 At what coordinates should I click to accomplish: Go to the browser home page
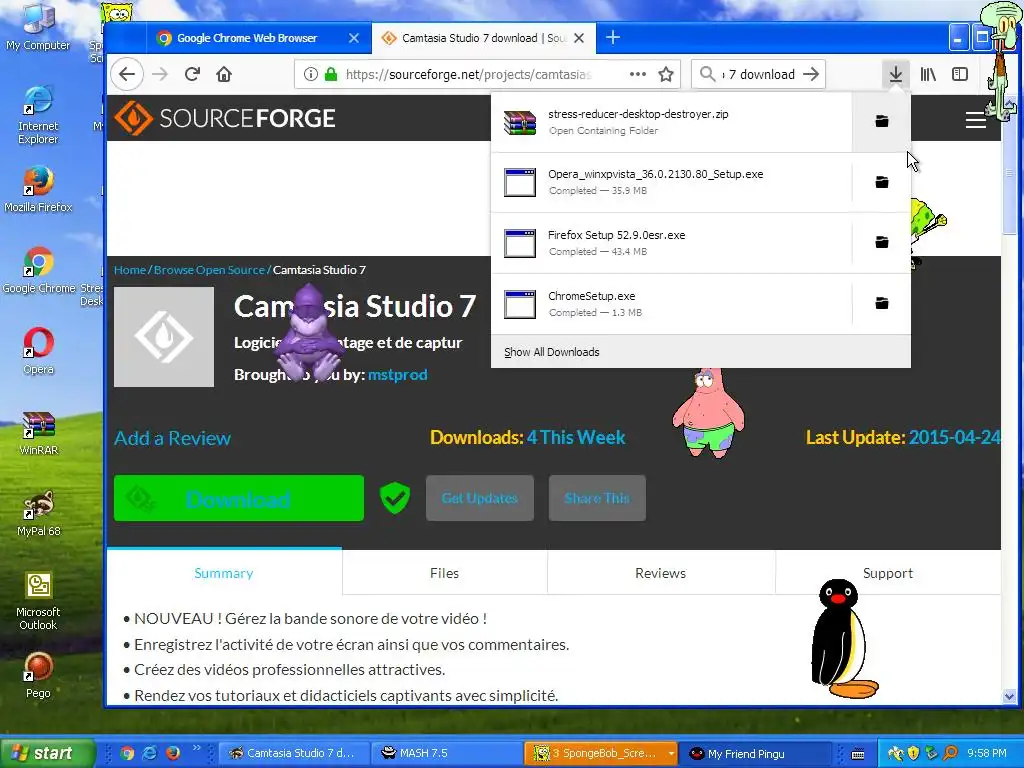pos(224,74)
